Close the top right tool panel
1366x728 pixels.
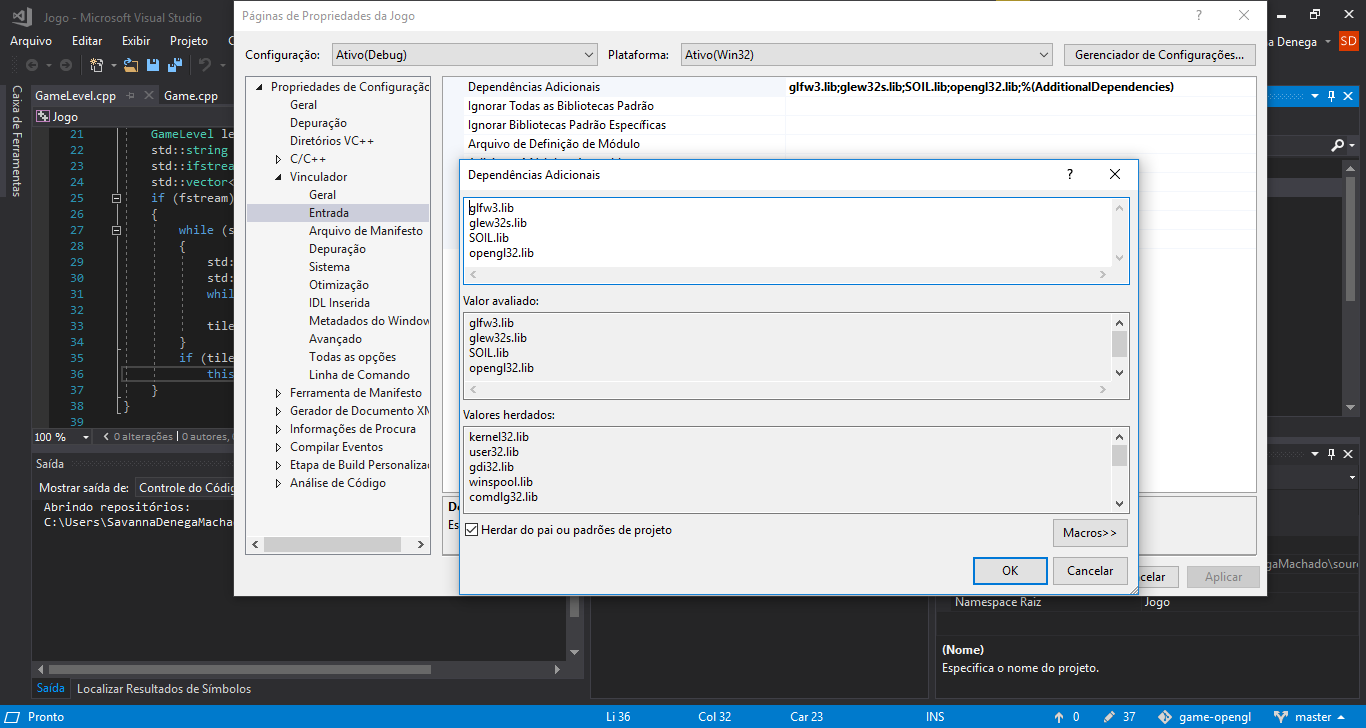tap(1350, 96)
